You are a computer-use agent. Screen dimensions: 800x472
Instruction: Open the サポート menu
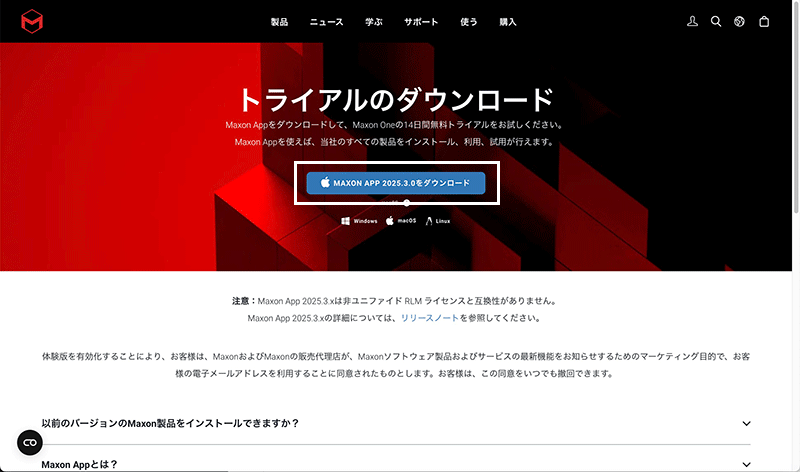[x=421, y=21]
